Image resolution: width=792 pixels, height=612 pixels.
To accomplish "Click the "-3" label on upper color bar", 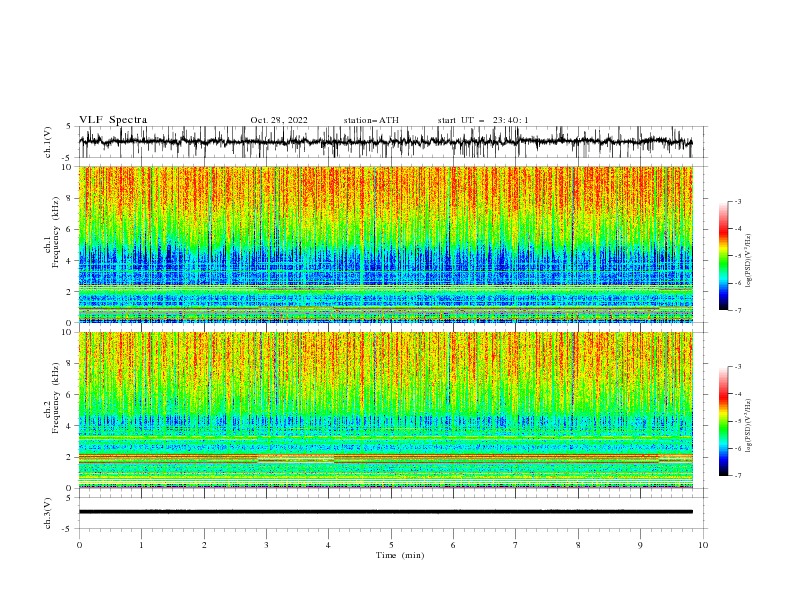I will (738, 201).
